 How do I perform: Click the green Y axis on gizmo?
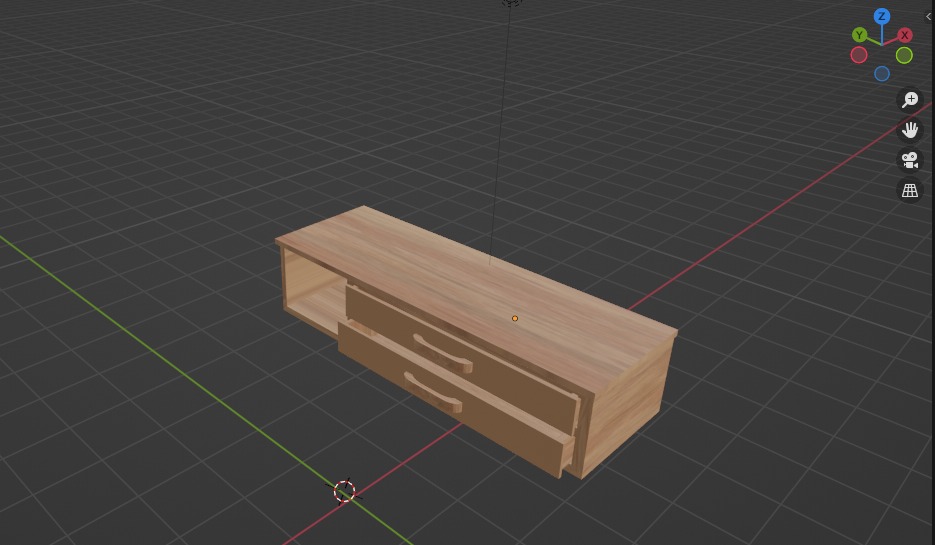[859, 35]
